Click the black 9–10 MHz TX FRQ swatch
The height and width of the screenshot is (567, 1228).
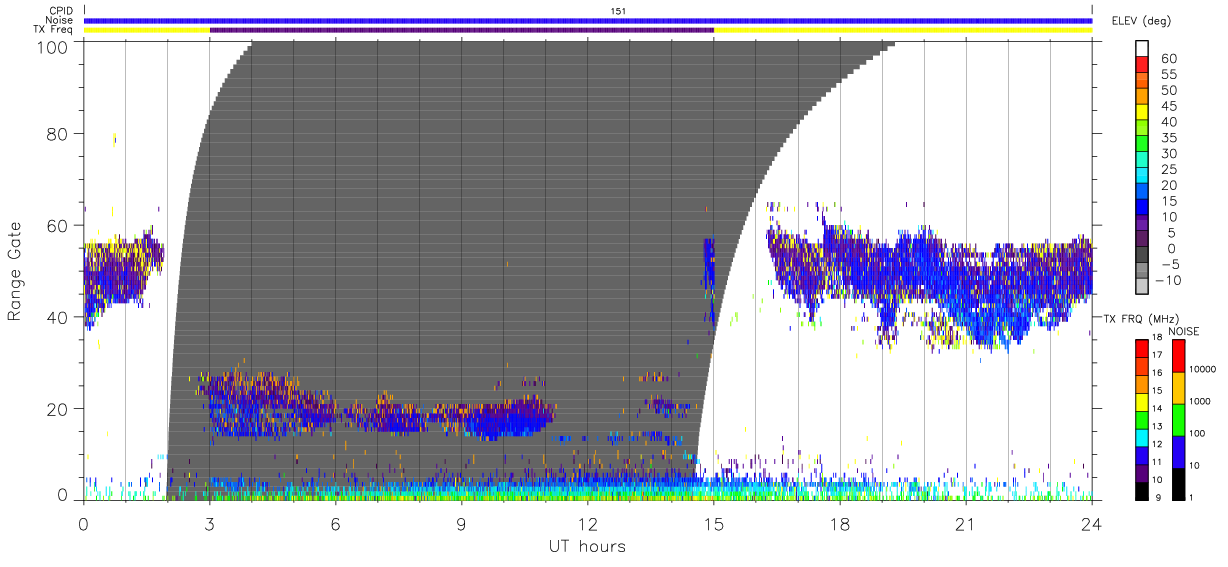(1141, 489)
